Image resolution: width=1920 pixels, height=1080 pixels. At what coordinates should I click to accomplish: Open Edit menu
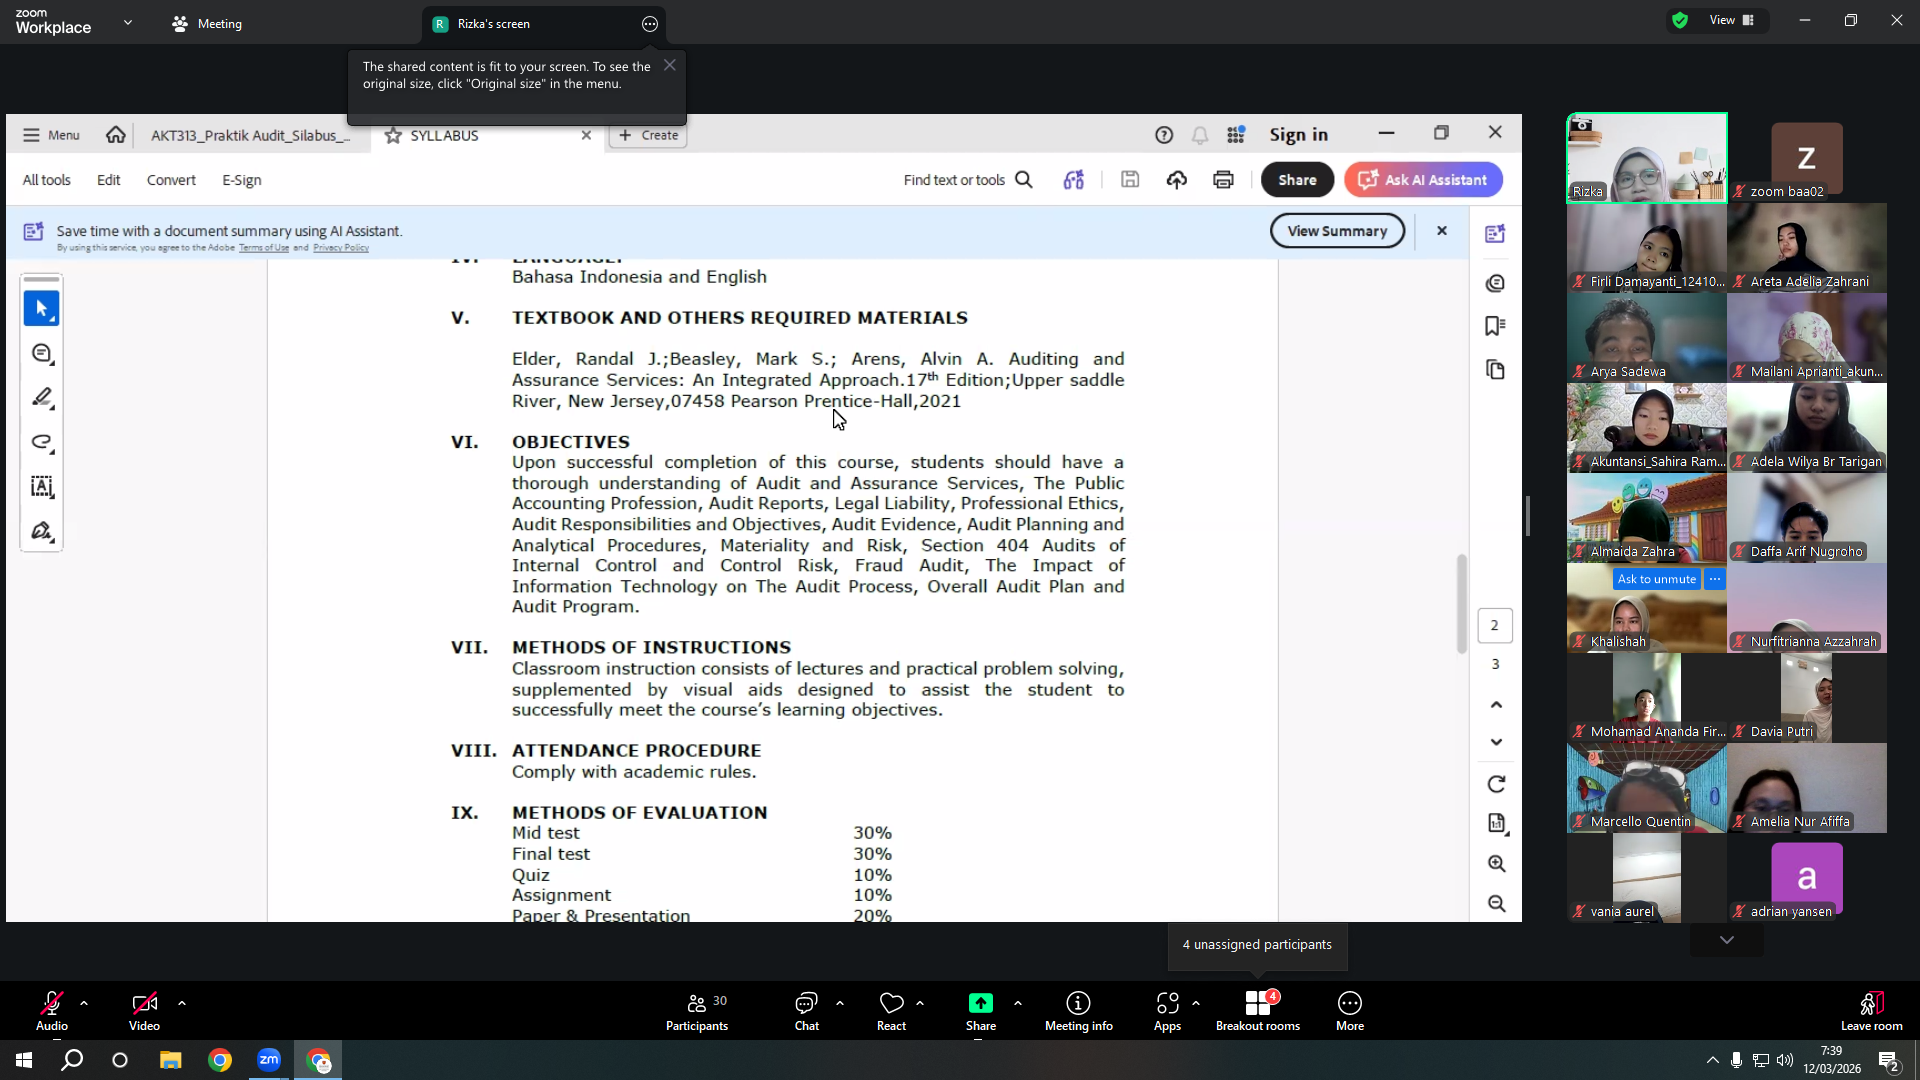tap(108, 180)
